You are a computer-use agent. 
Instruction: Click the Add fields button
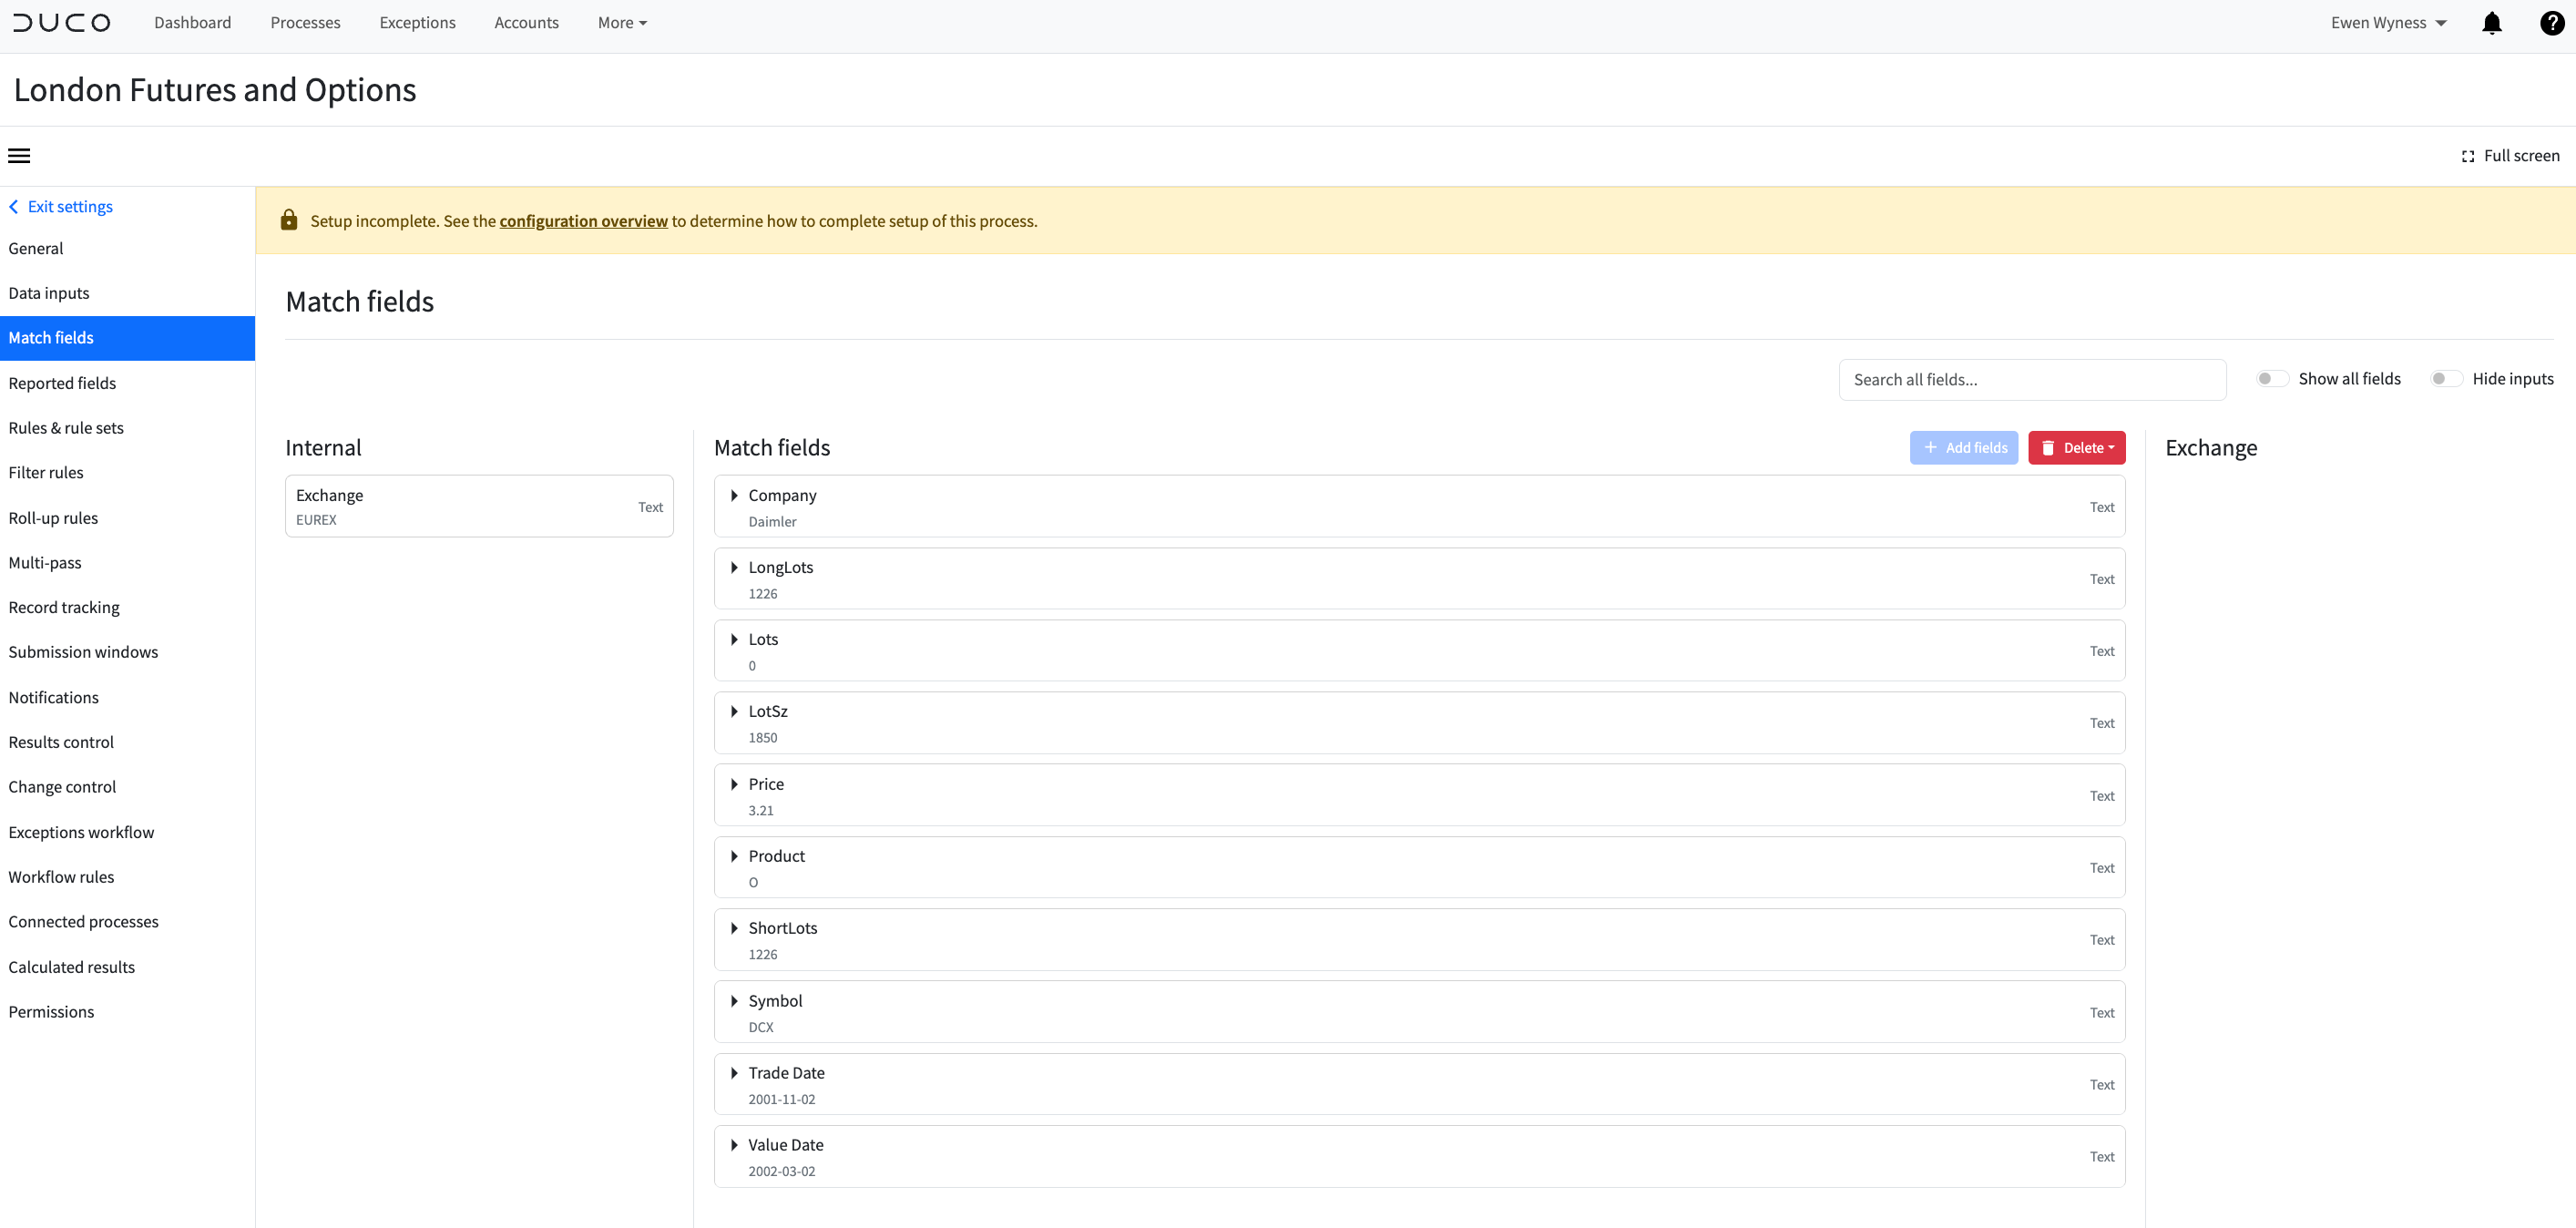[1963, 447]
